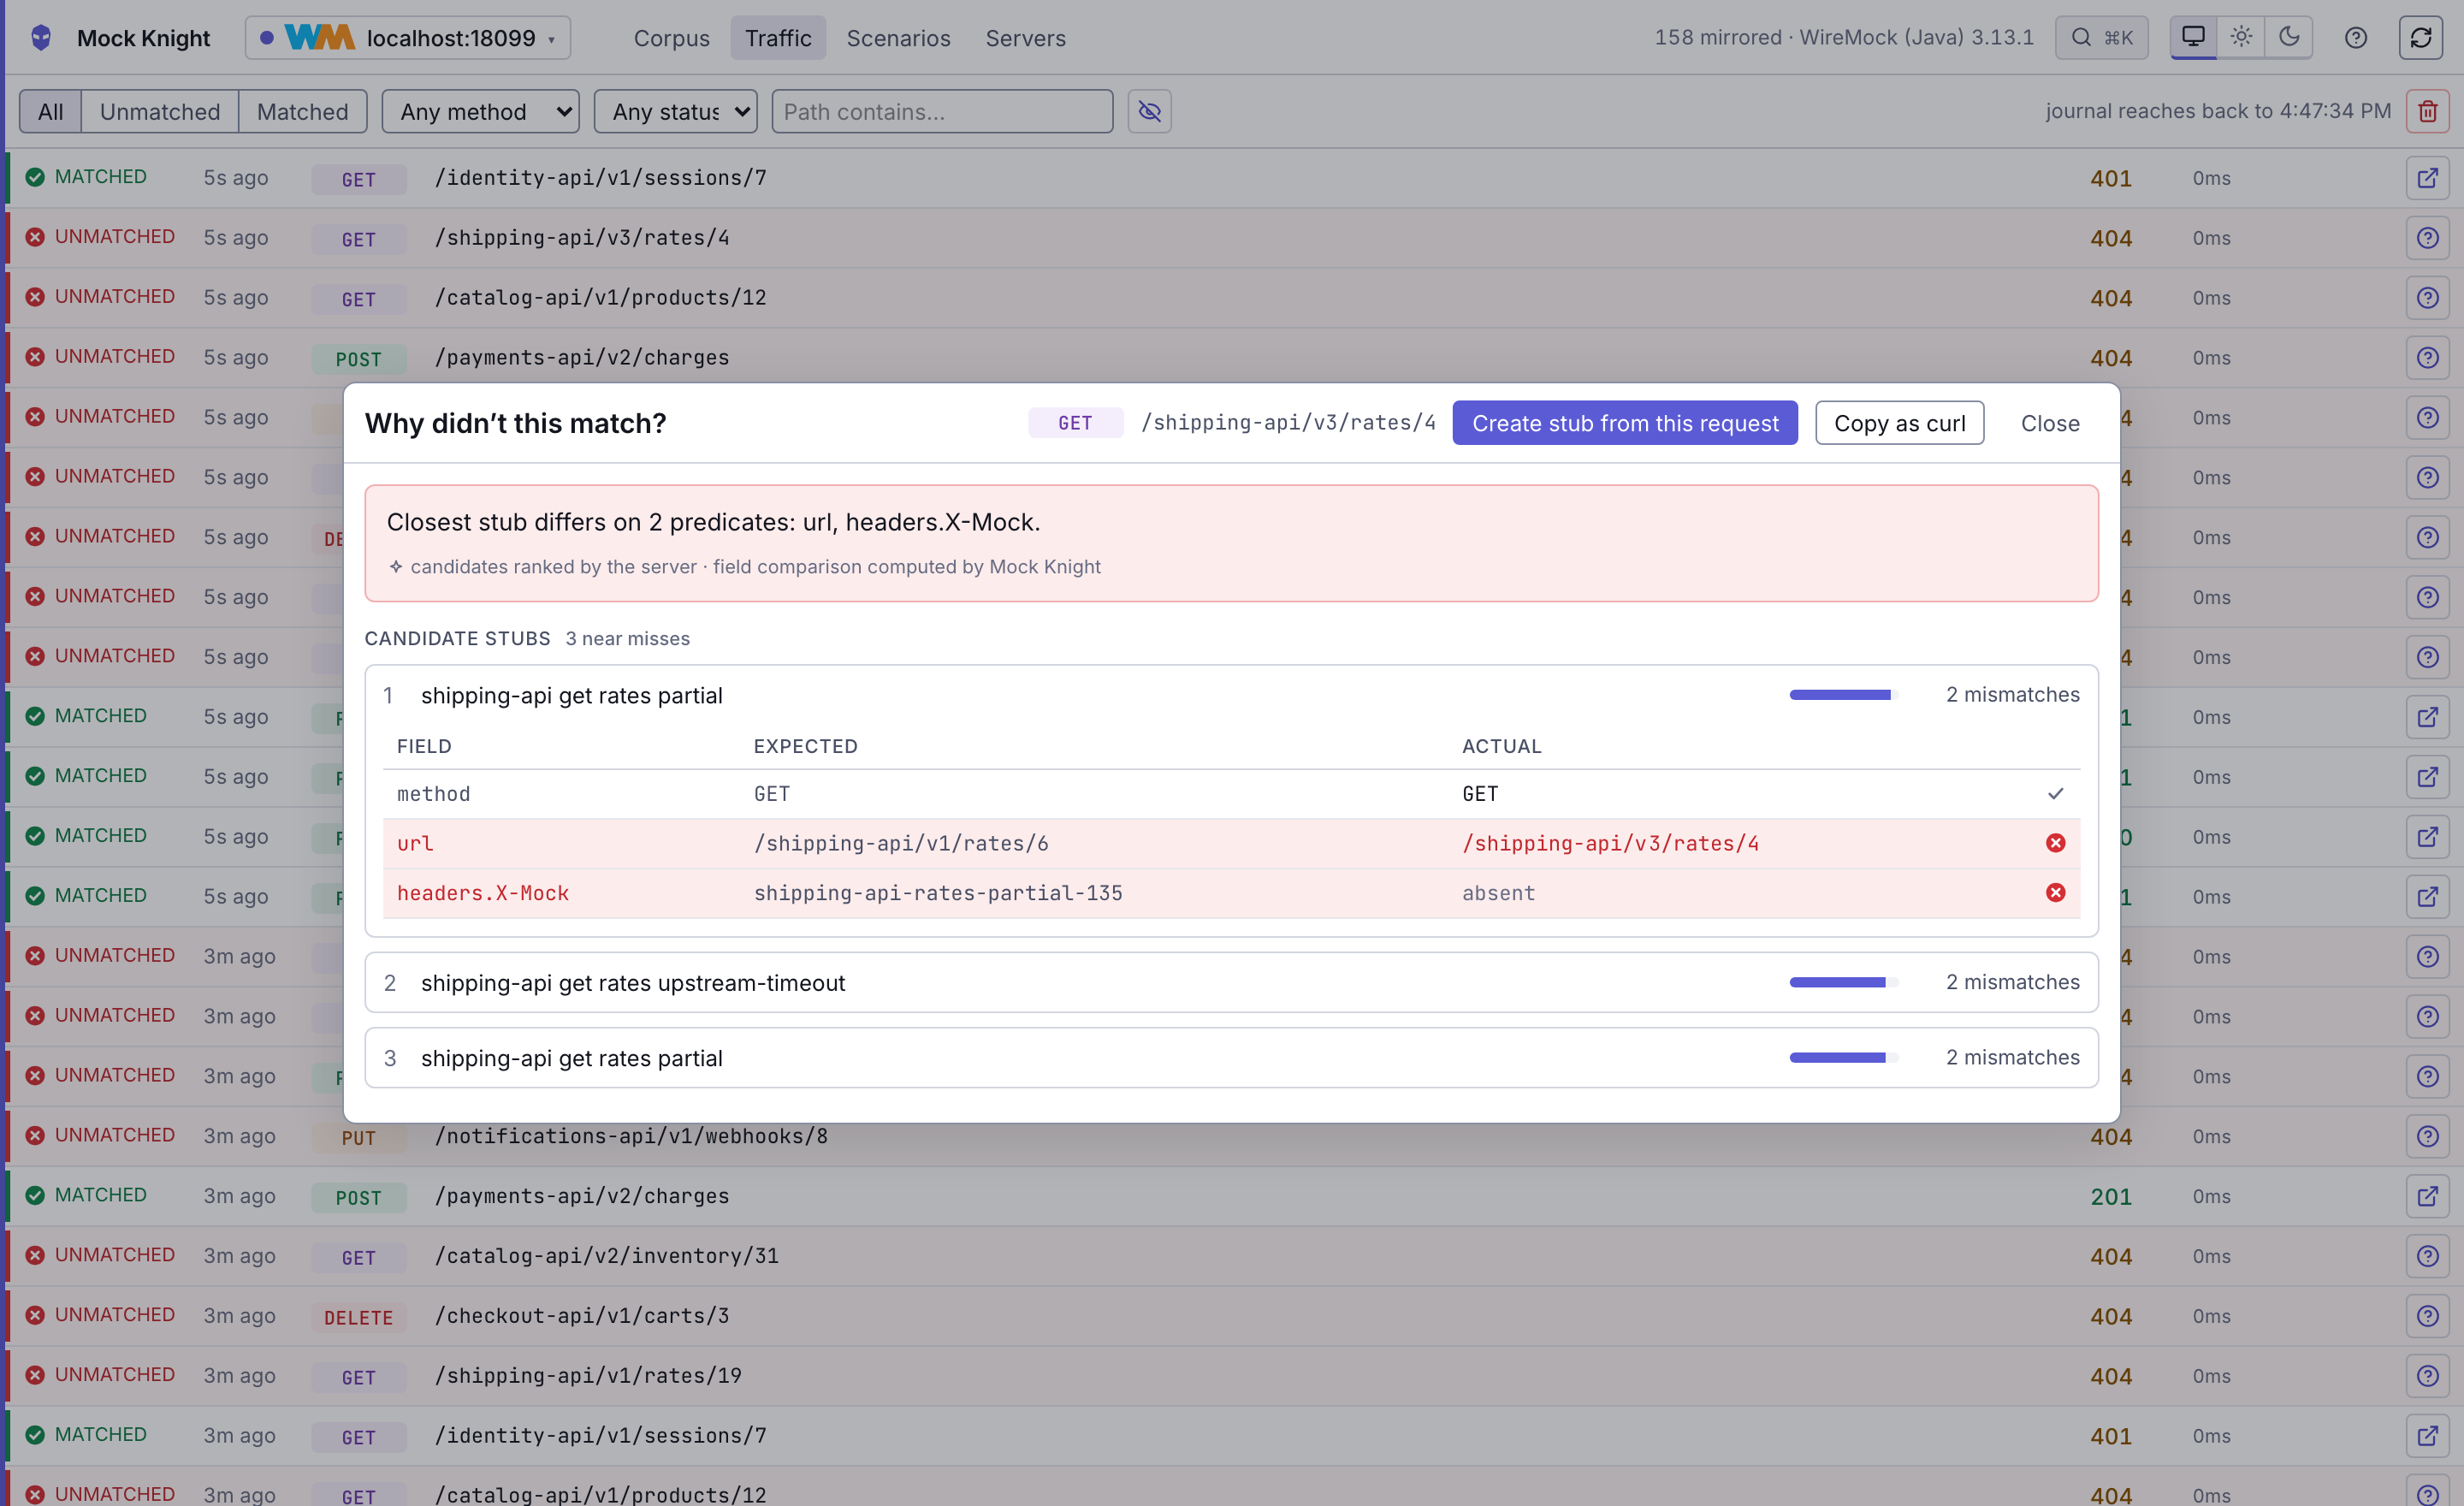Click candidate 1 match score bar

1843,695
